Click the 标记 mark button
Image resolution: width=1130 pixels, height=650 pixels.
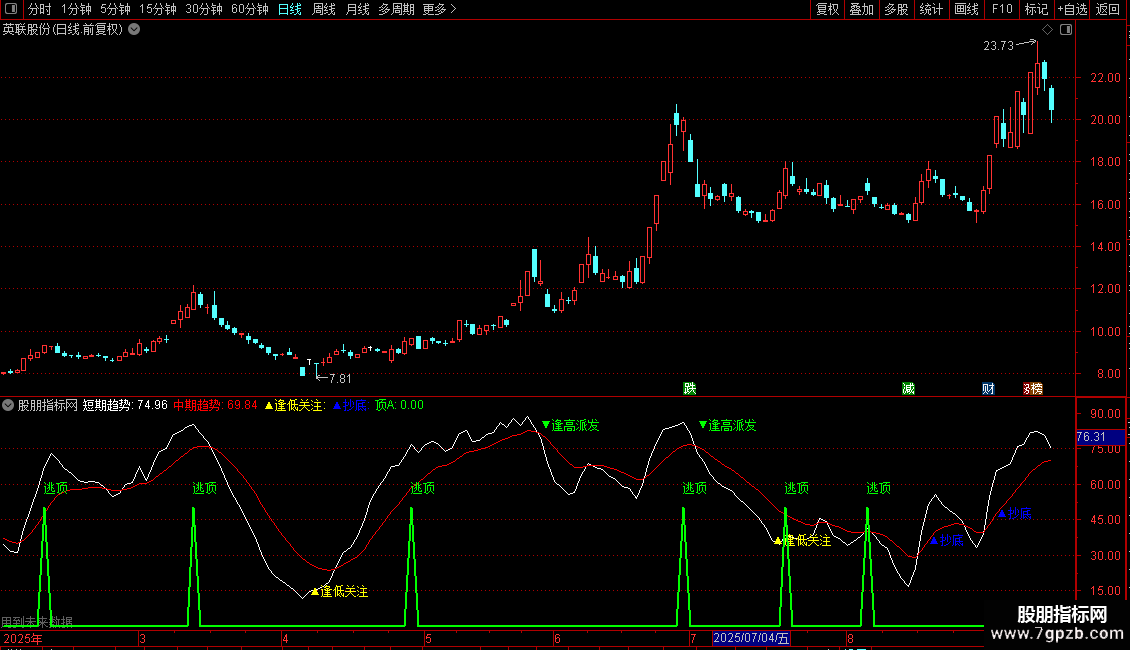(1036, 9)
